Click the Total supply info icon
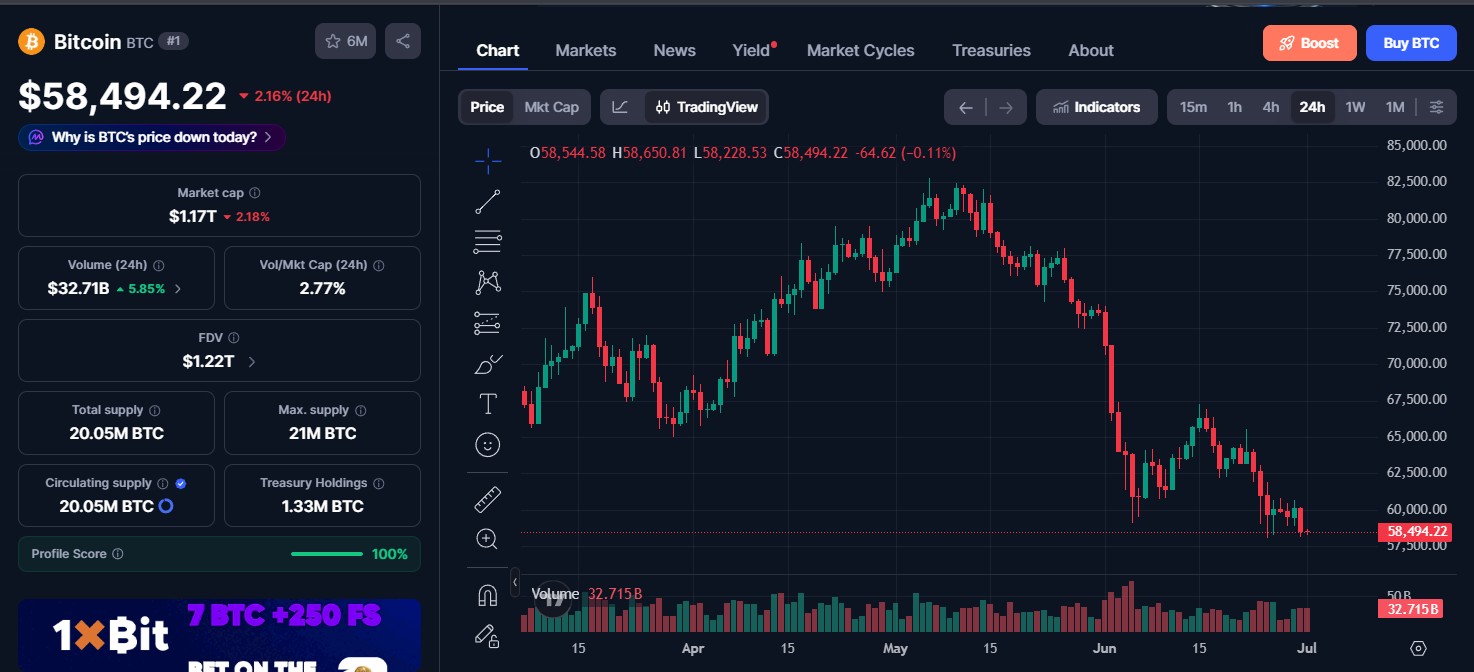This screenshot has height=672, width=1474. pyautogui.click(x=155, y=410)
